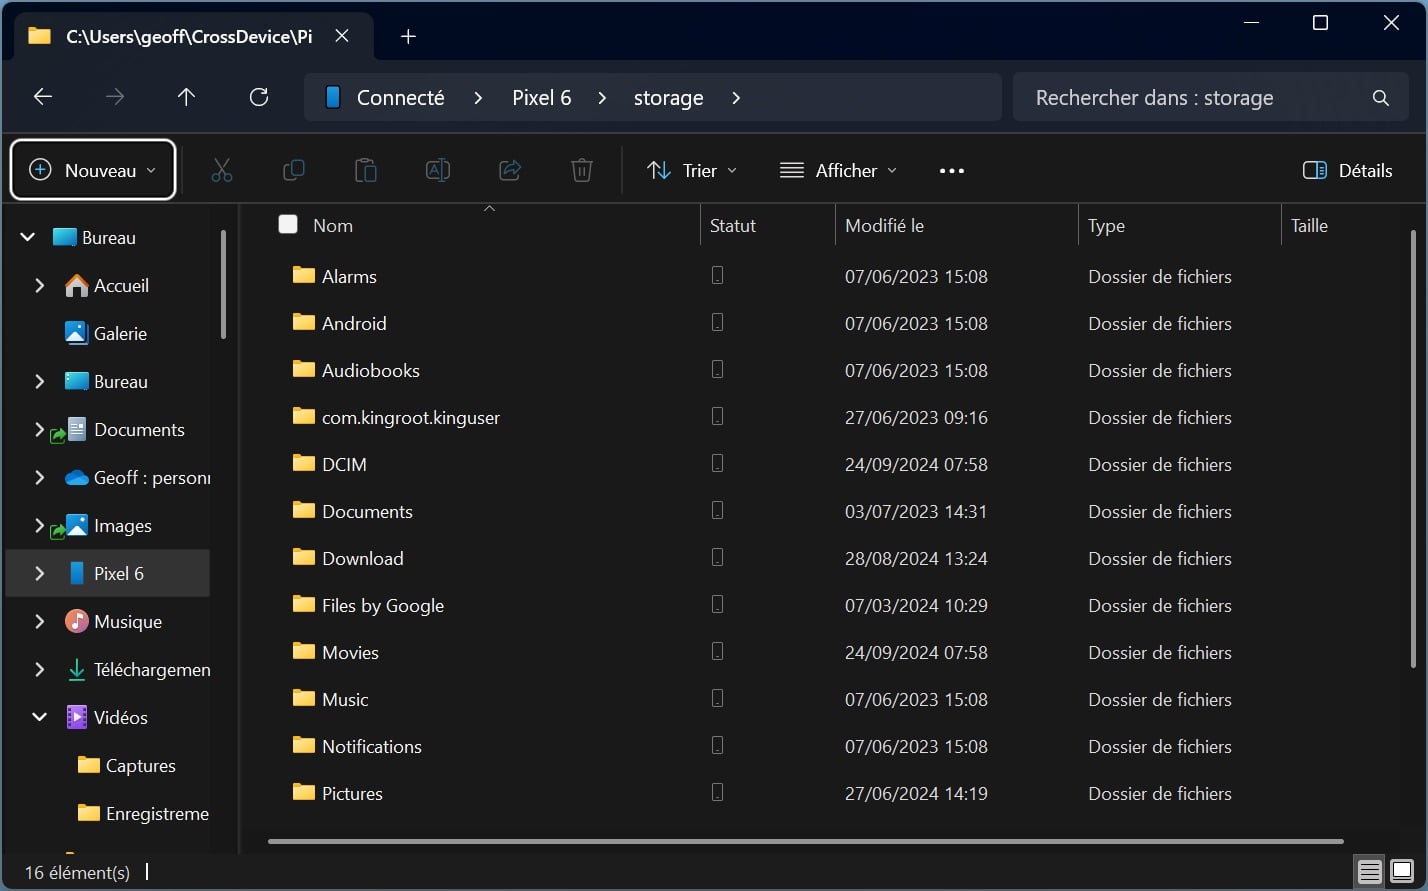Collapse the Vidéos tree node
This screenshot has height=891, width=1428.
pos(40,718)
